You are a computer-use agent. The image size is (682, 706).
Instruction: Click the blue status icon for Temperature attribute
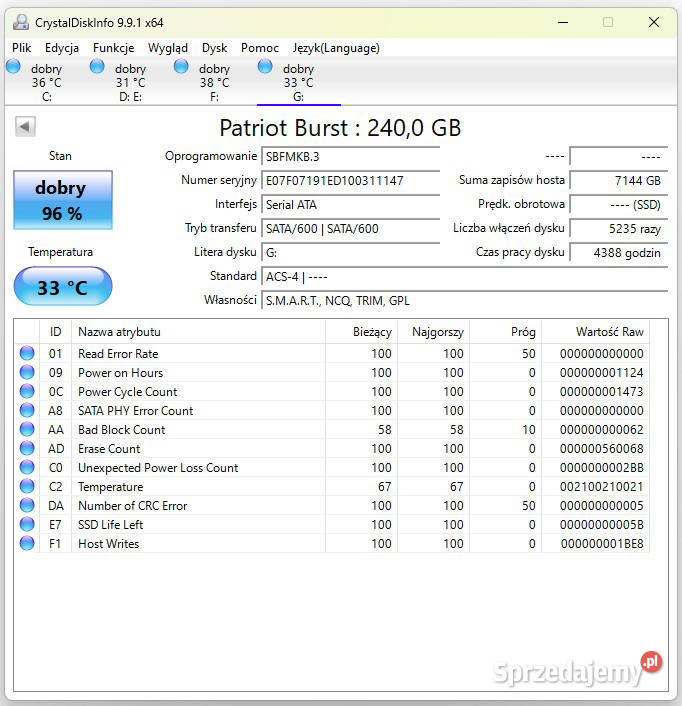pyautogui.click(x=27, y=486)
